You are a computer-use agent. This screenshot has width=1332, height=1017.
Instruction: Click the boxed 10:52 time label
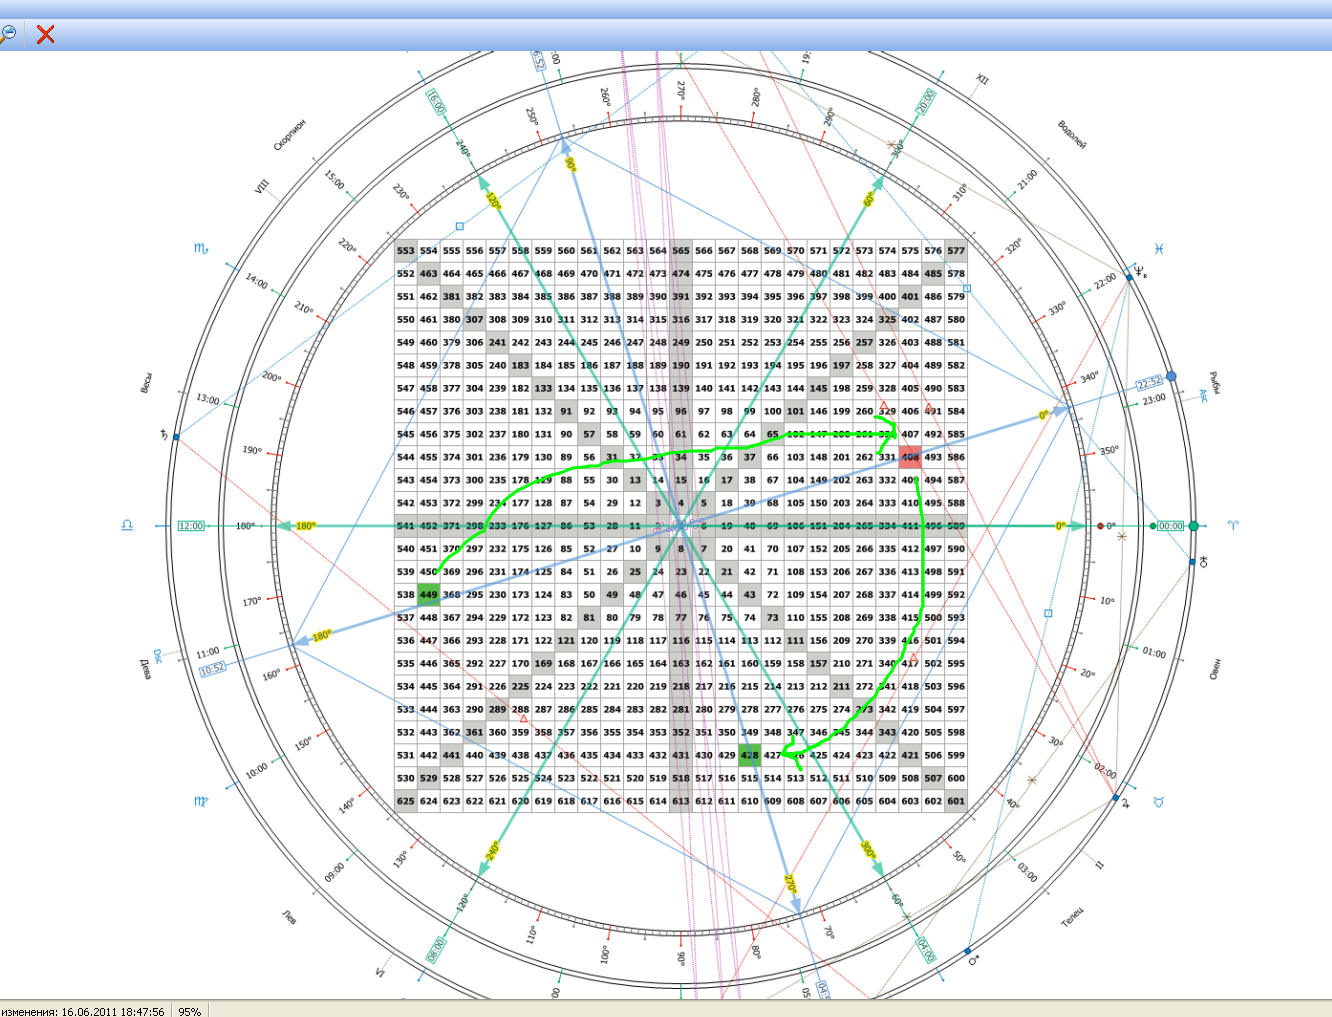(x=212, y=669)
